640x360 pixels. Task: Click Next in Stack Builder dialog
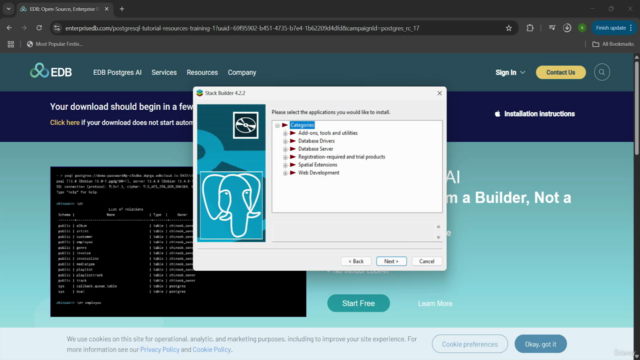391,261
